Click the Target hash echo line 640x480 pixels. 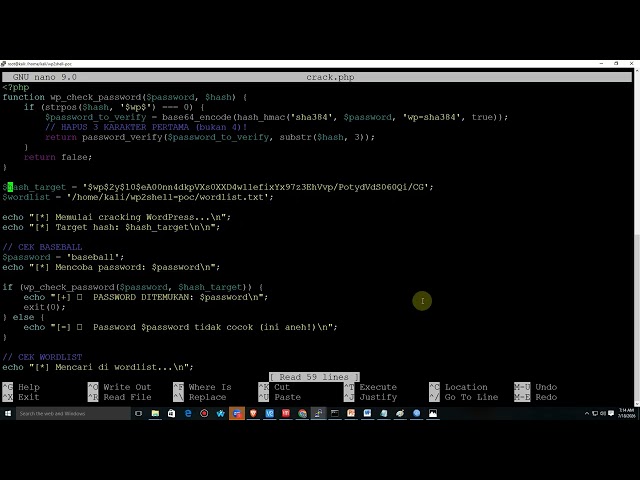(x=111, y=227)
